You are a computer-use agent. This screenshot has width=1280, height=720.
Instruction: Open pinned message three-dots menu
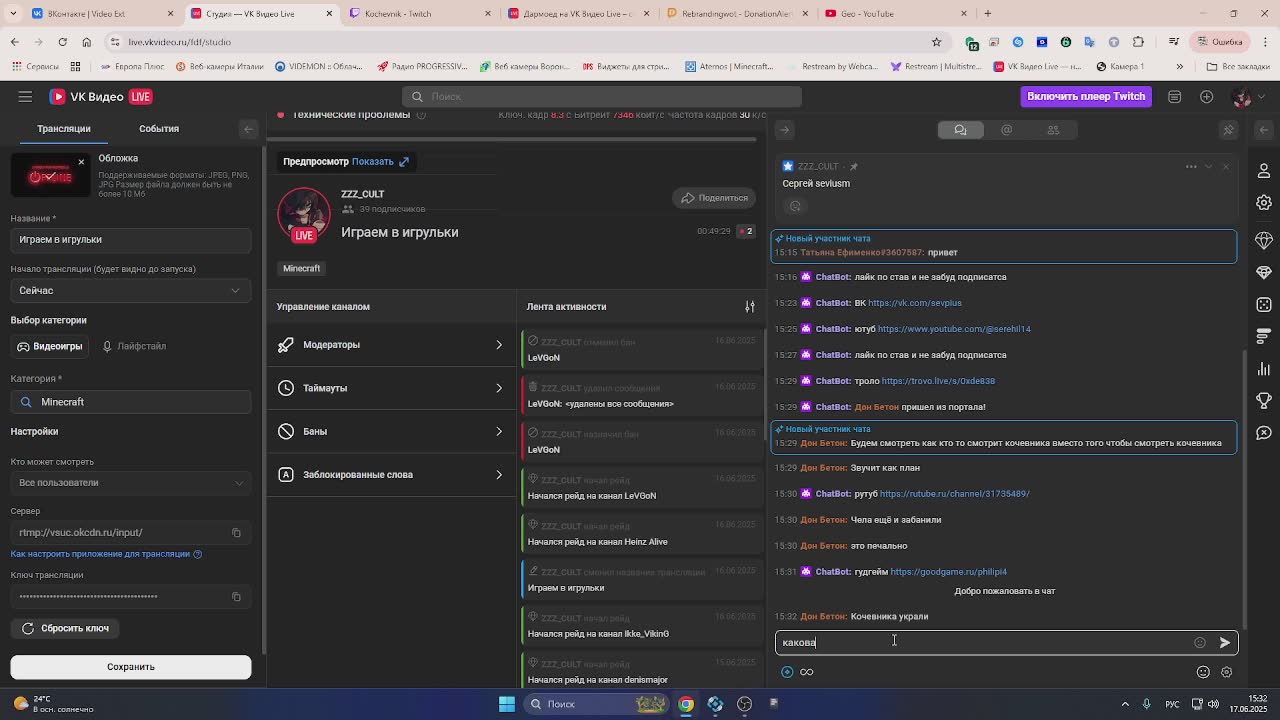click(1191, 166)
